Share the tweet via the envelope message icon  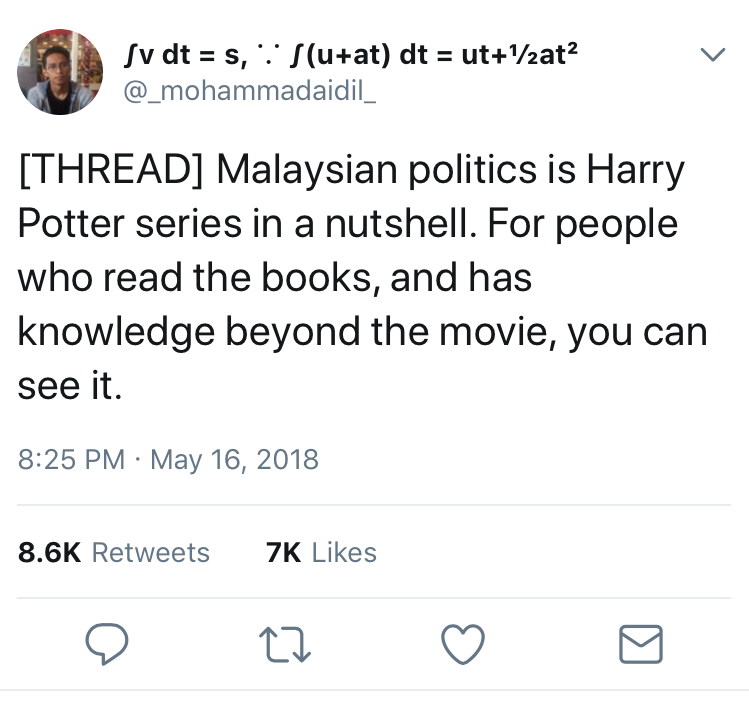point(641,644)
